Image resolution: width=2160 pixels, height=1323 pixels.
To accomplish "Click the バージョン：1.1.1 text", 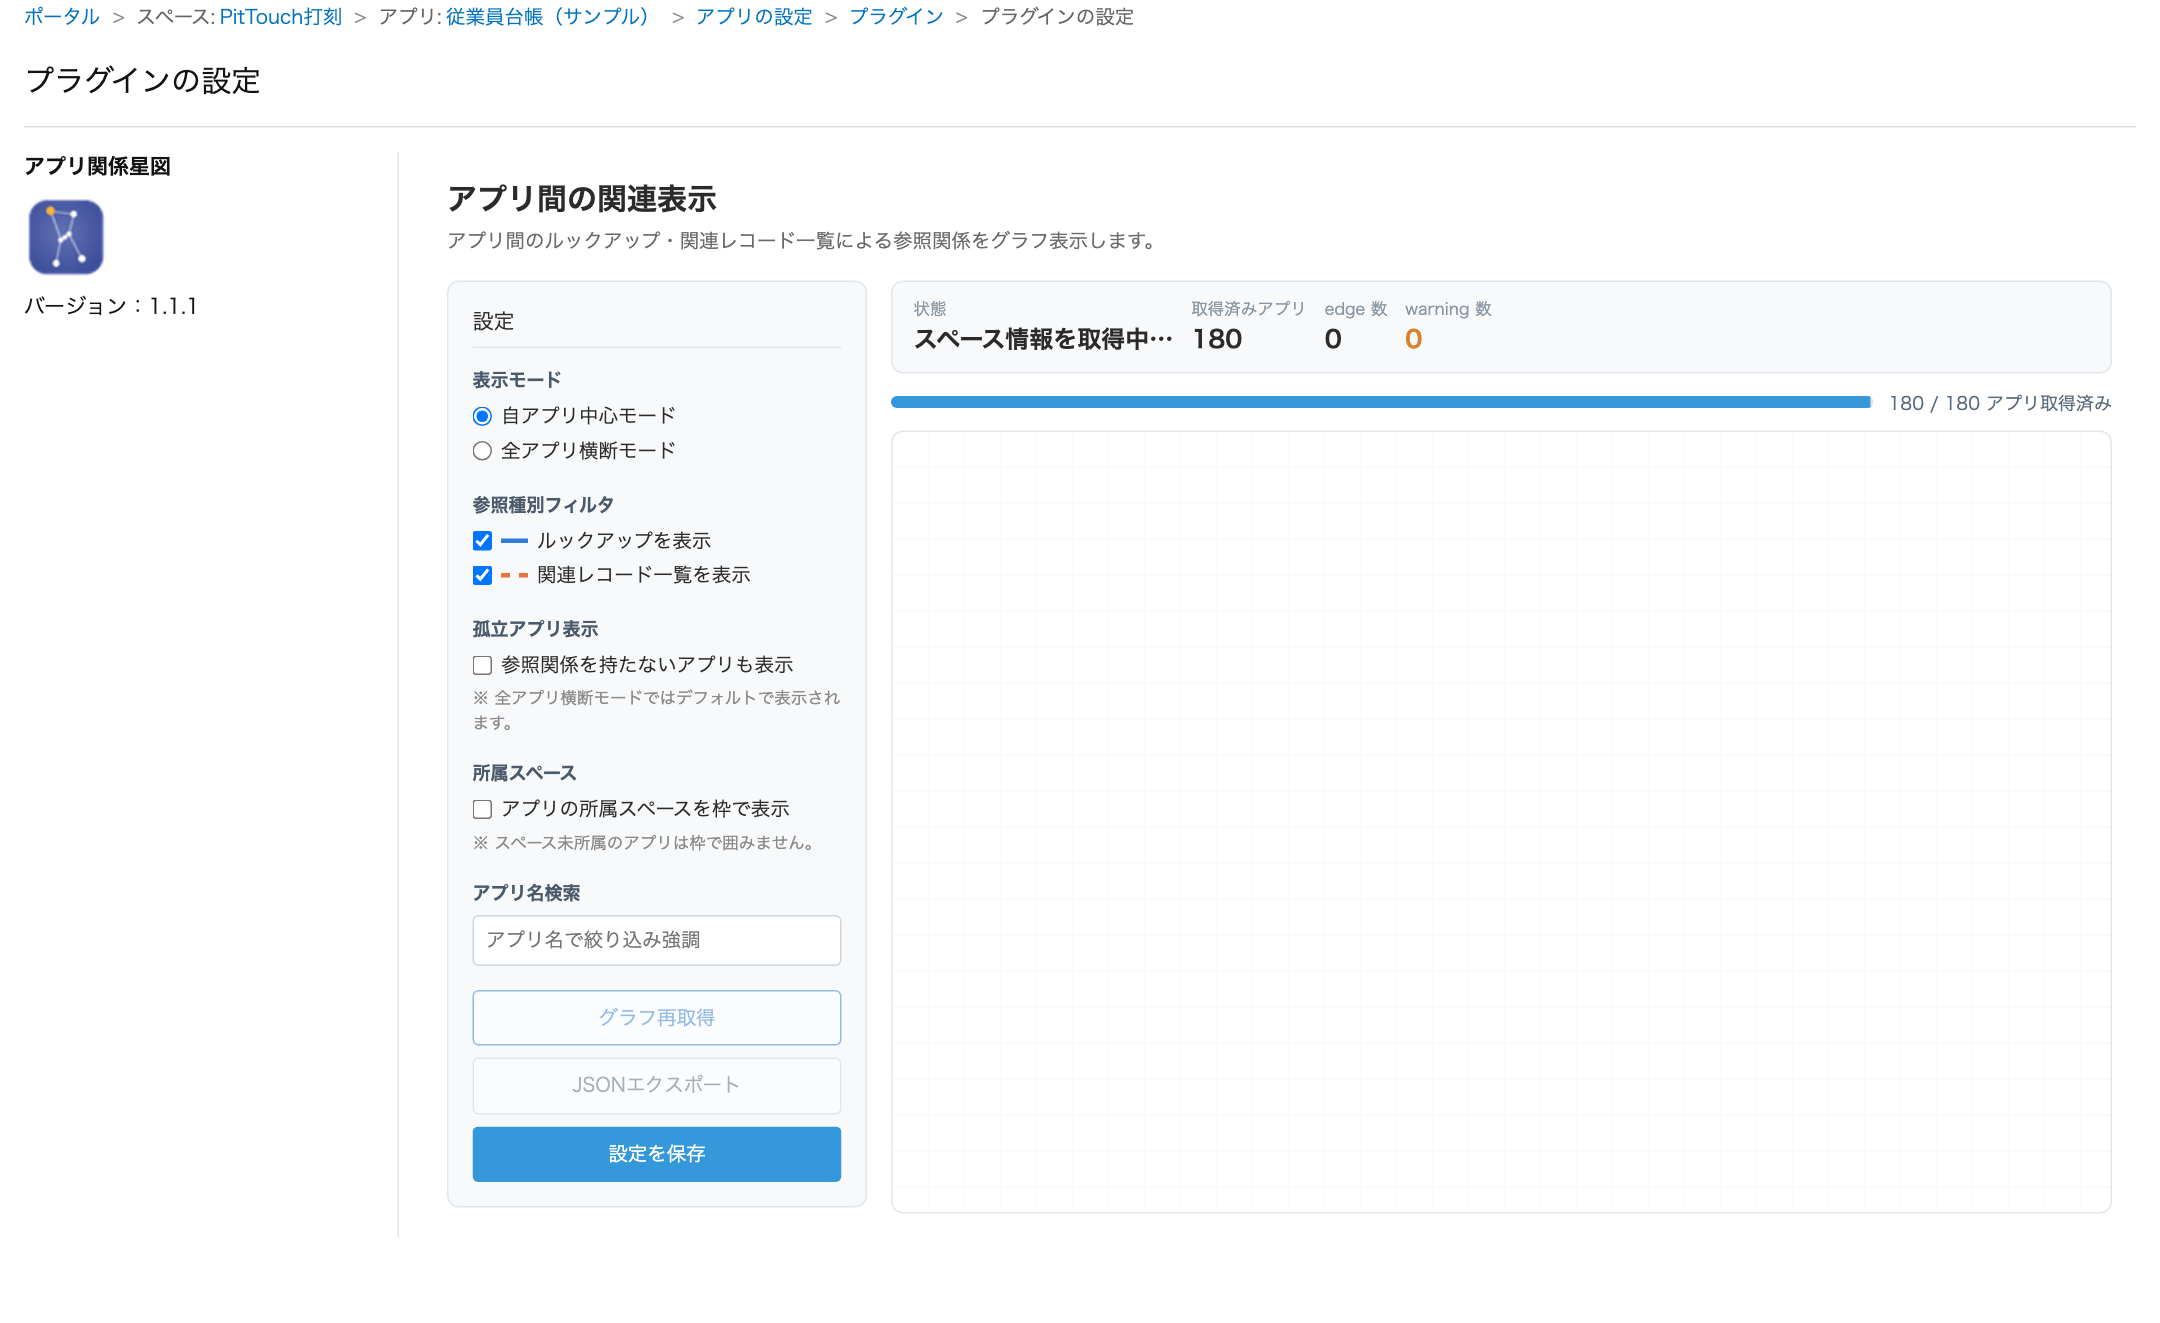I will (111, 306).
